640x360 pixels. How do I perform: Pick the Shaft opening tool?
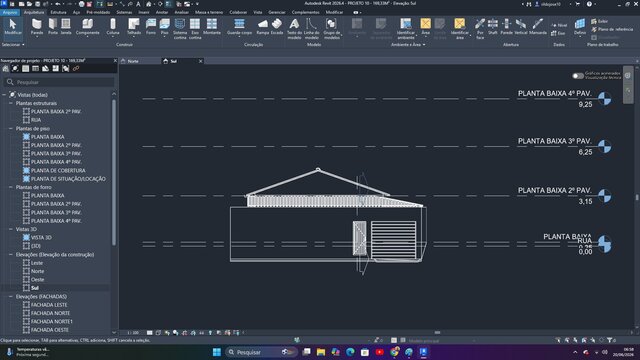493,27
